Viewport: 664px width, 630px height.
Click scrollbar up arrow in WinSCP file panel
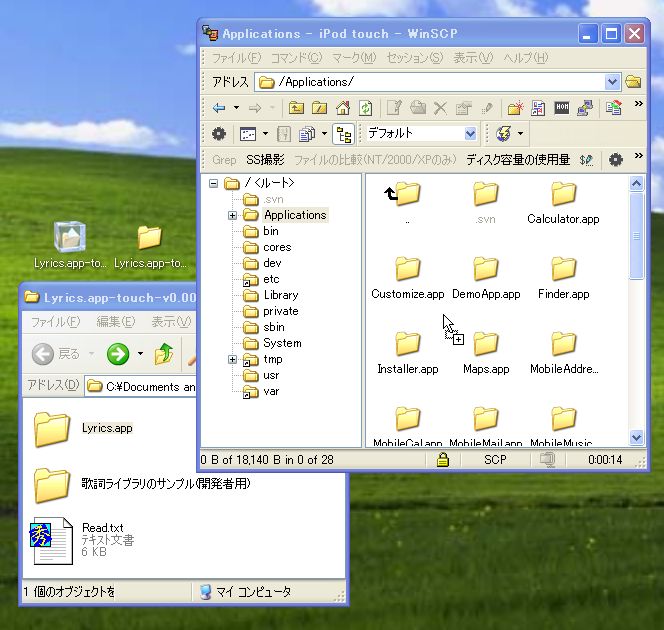636,183
